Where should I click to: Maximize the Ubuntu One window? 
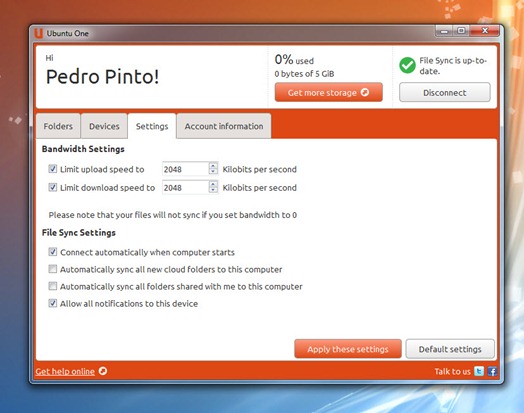coord(461,31)
